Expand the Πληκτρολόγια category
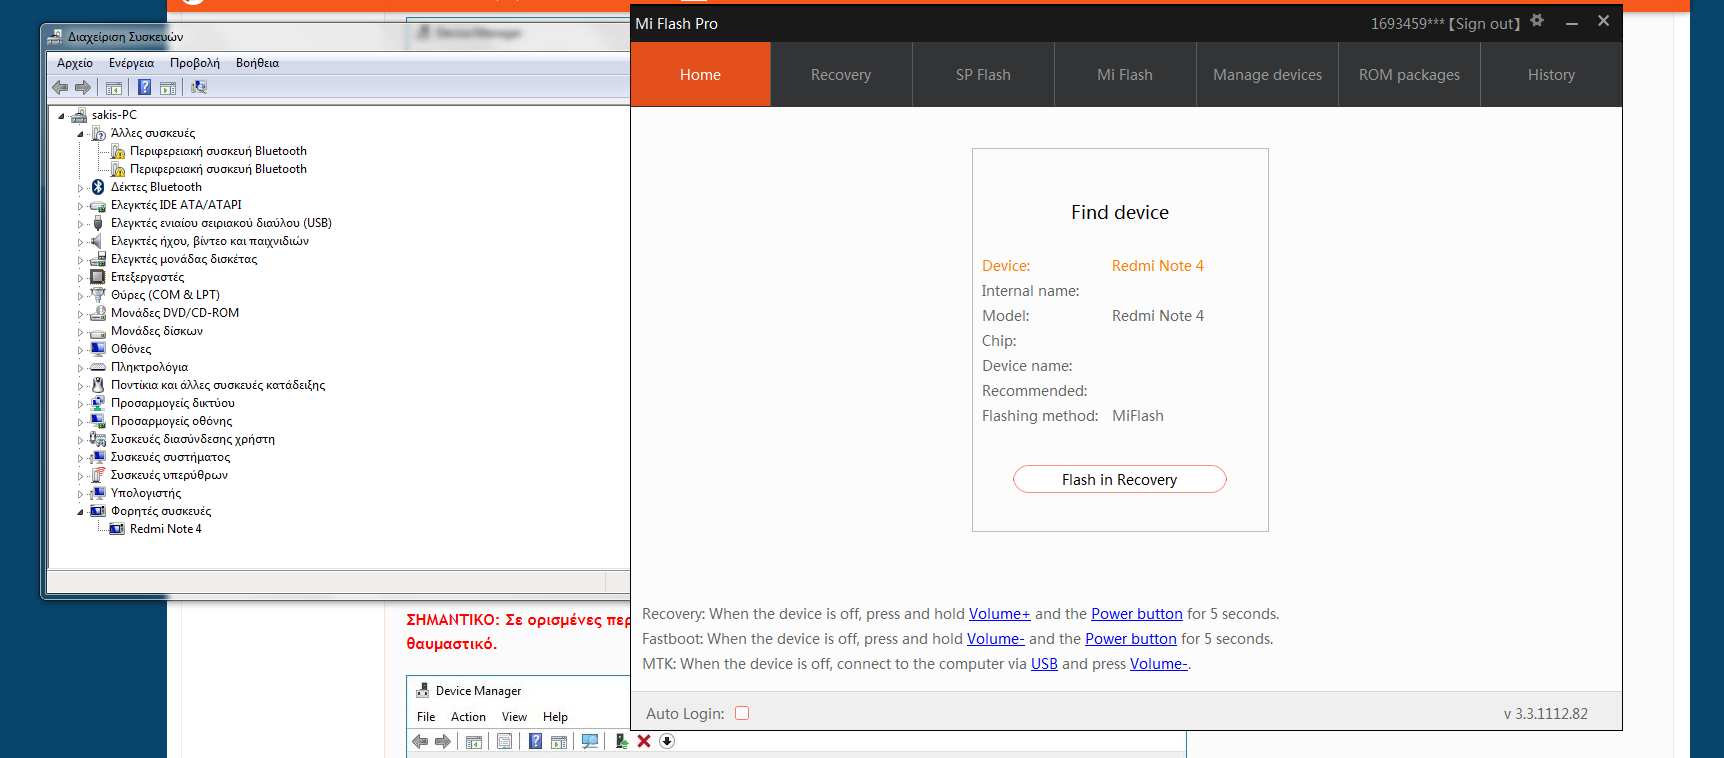The height and width of the screenshot is (758, 1724). [x=81, y=368]
